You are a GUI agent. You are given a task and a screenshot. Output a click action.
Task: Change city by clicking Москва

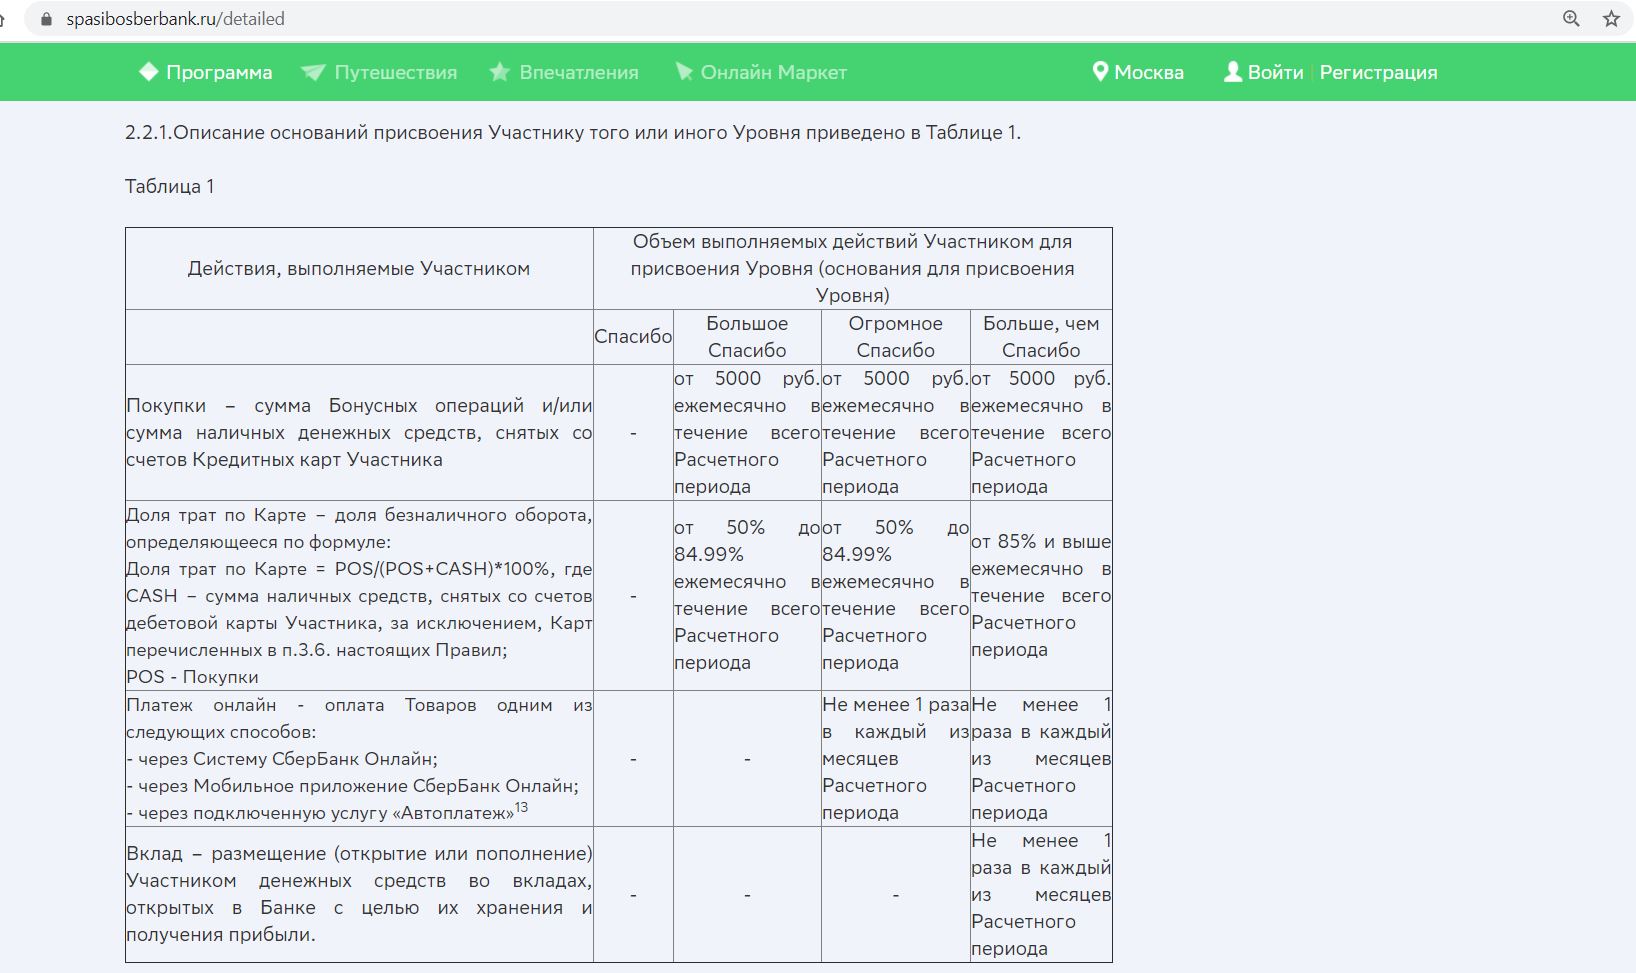[x=1148, y=73]
